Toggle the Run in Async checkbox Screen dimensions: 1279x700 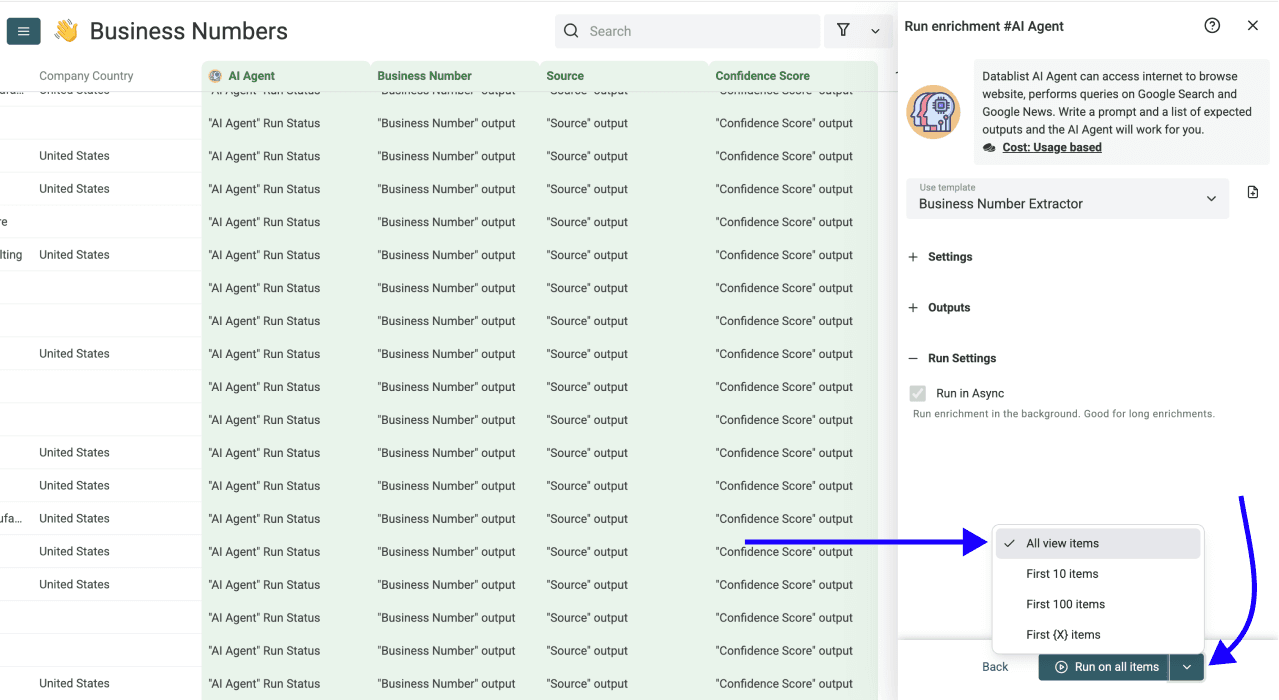pyautogui.click(x=918, y=392)
